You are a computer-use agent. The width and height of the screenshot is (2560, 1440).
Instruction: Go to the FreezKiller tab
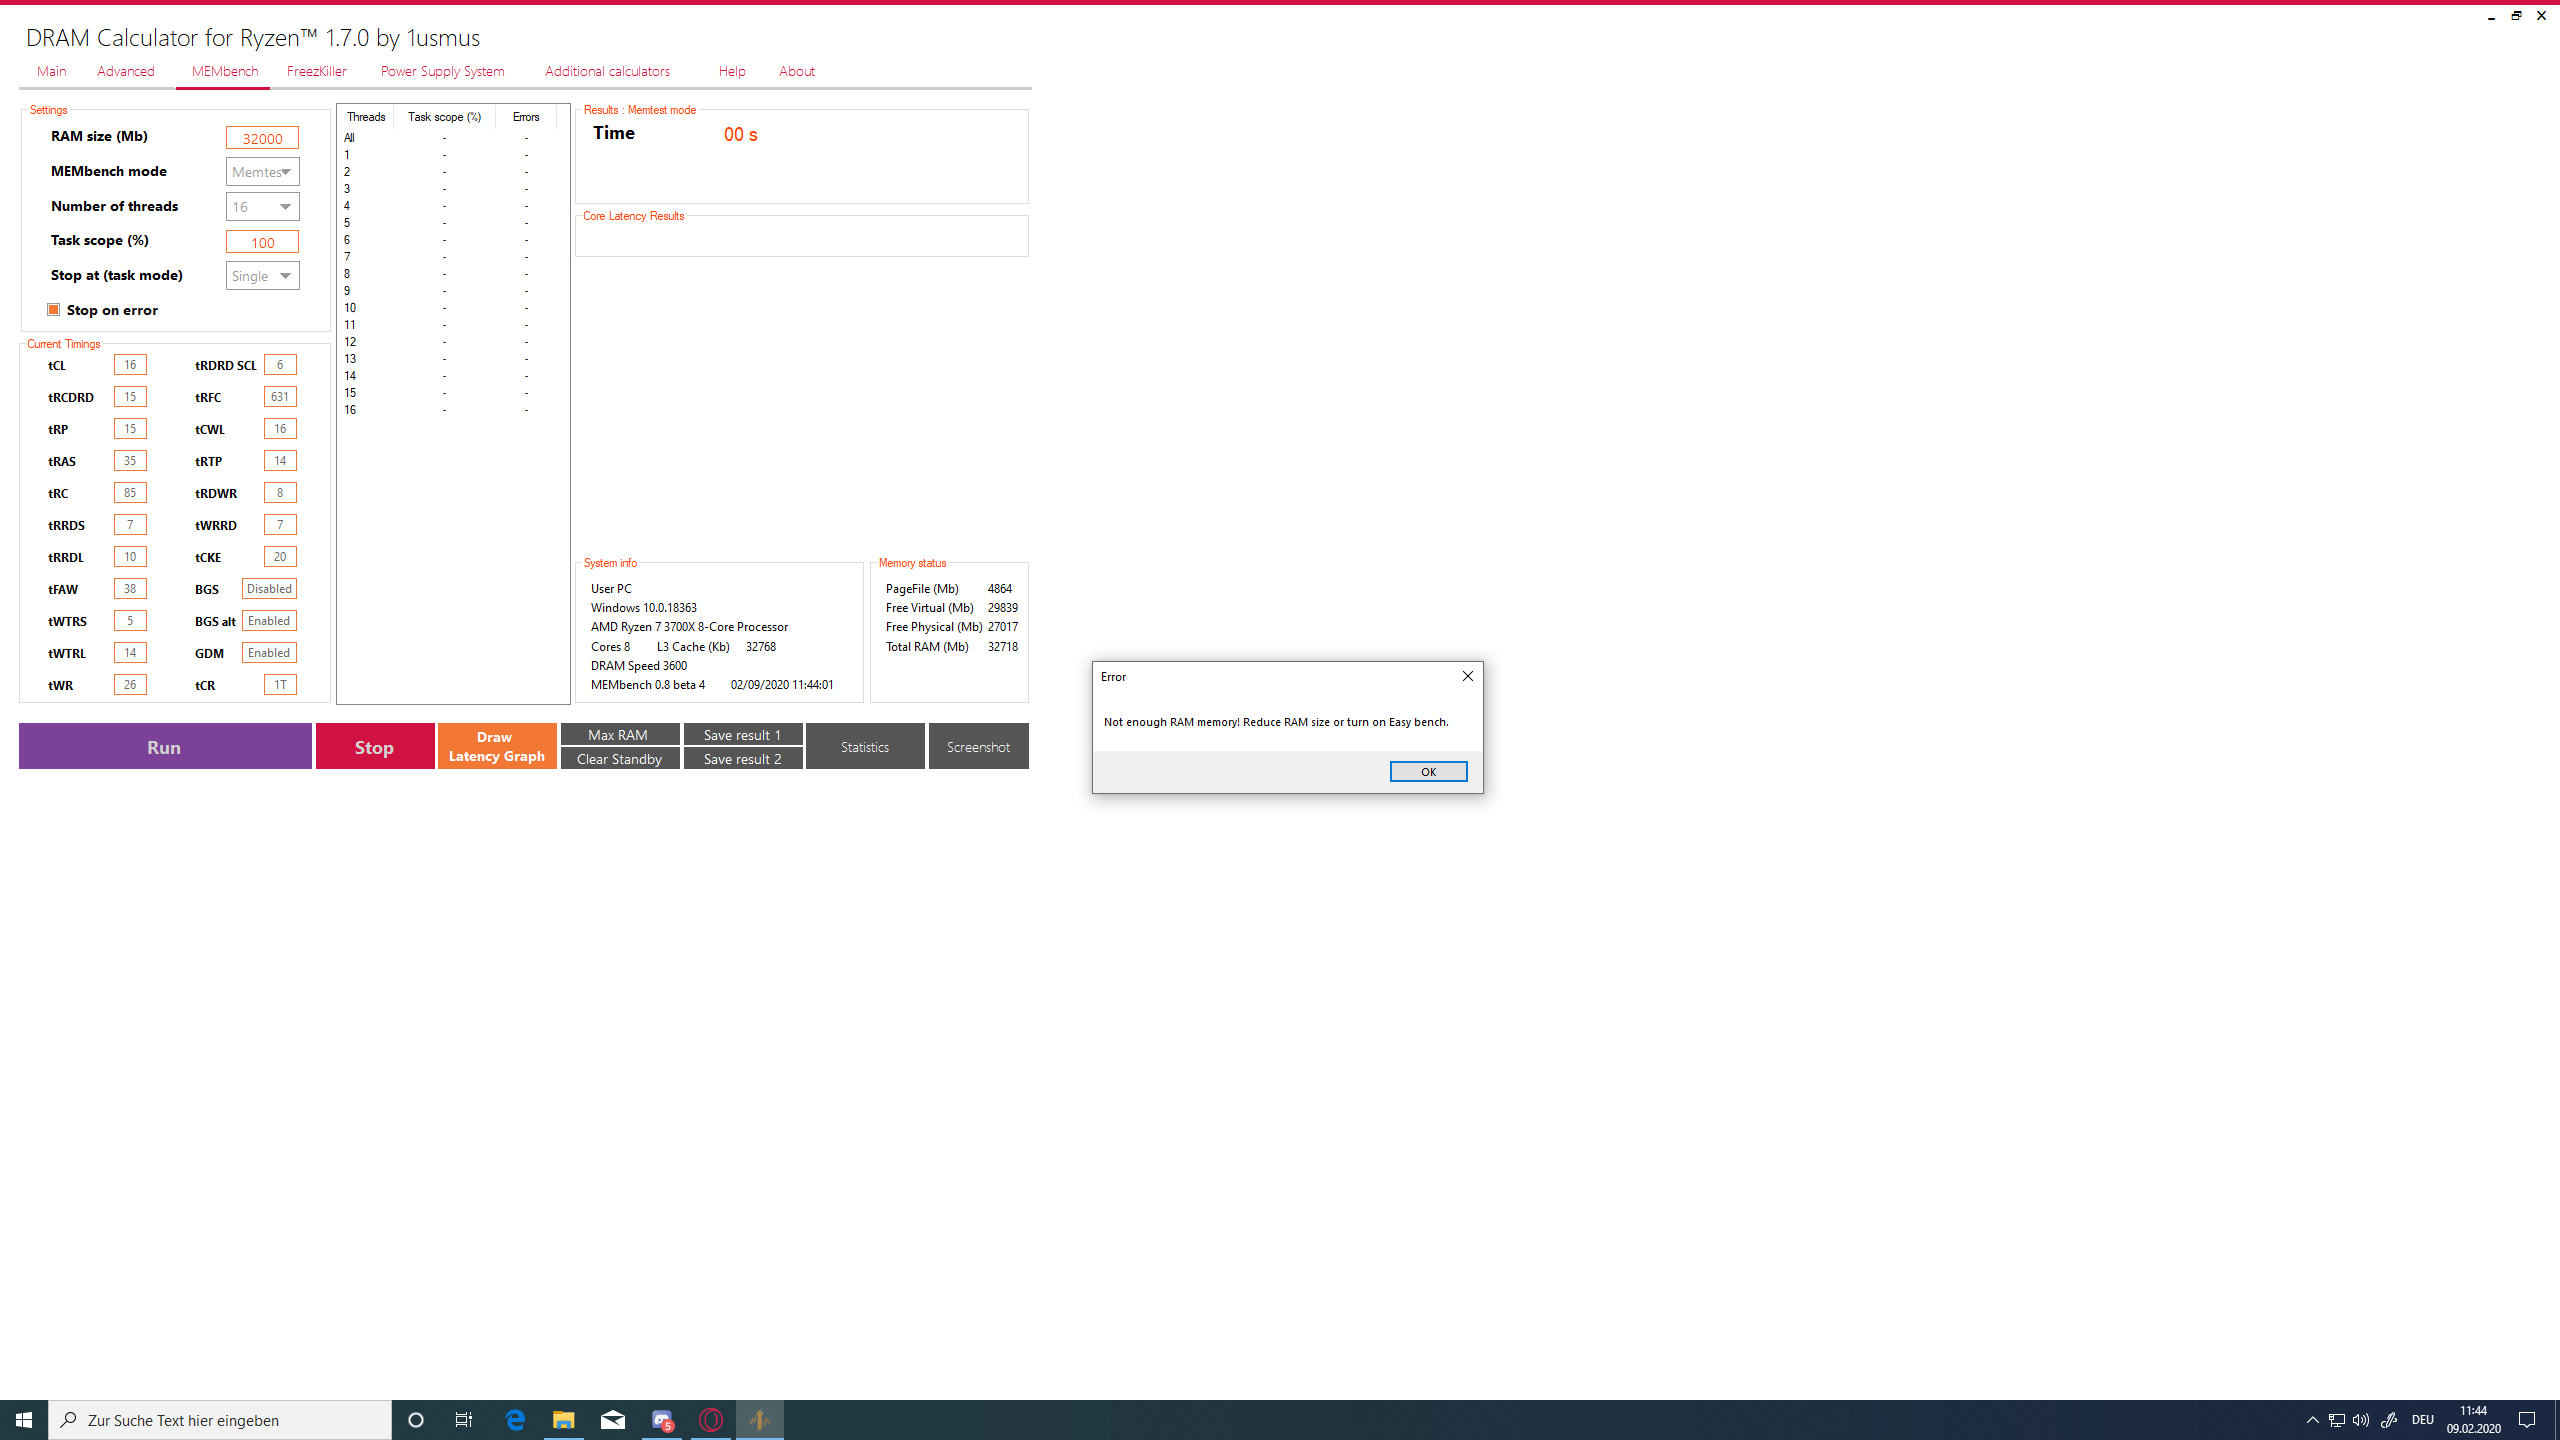tap(317, 71)
